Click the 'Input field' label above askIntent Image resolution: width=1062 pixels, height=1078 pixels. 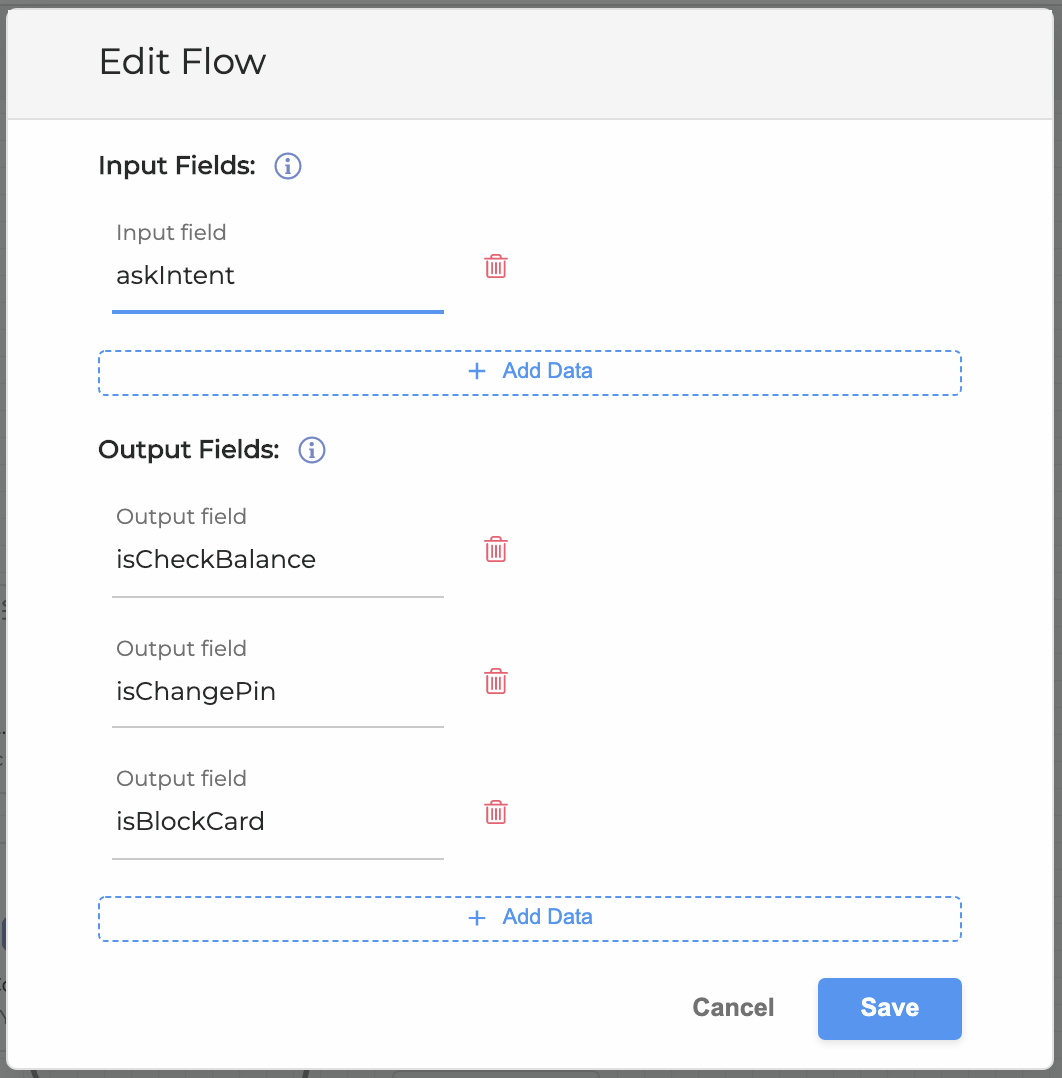pos(171,233)
